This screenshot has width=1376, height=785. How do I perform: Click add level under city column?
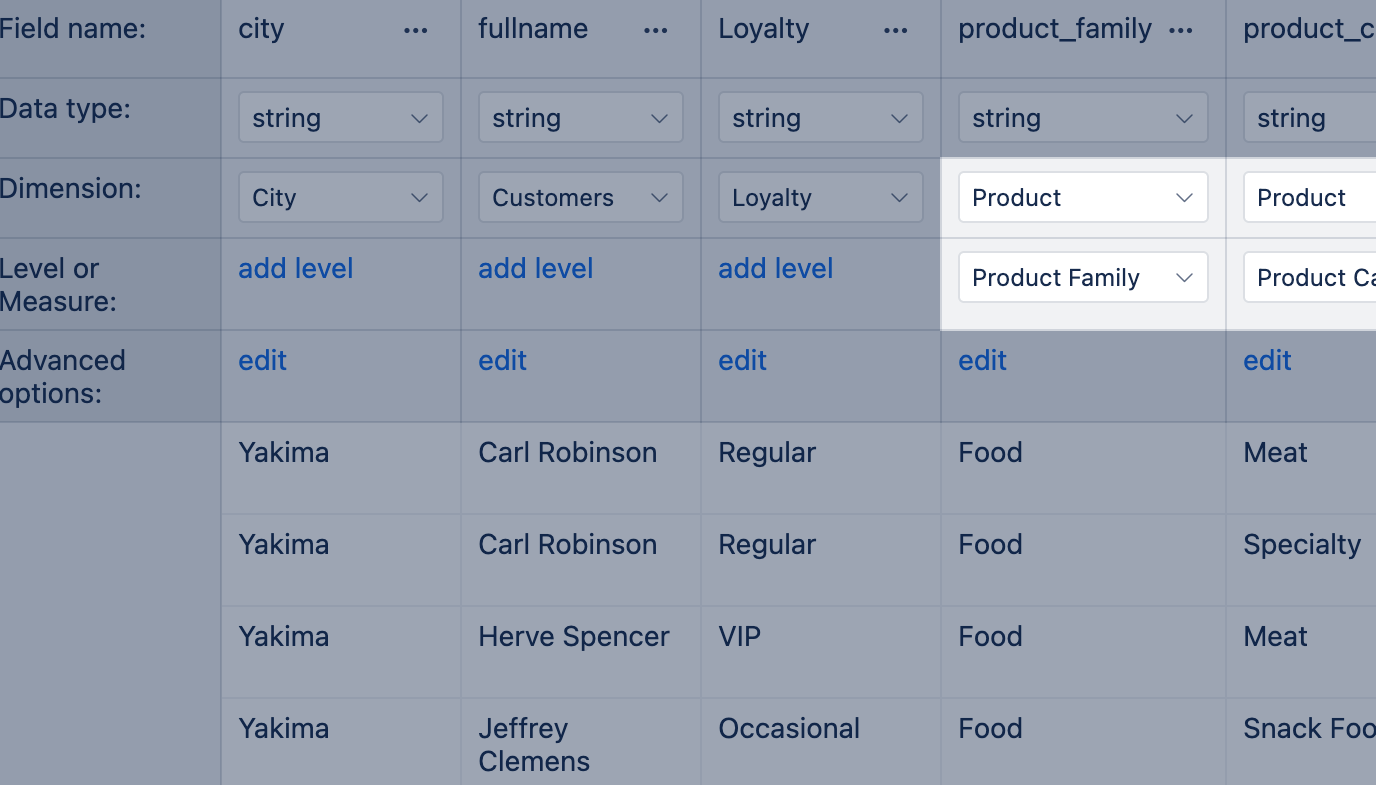click(296, 269)
